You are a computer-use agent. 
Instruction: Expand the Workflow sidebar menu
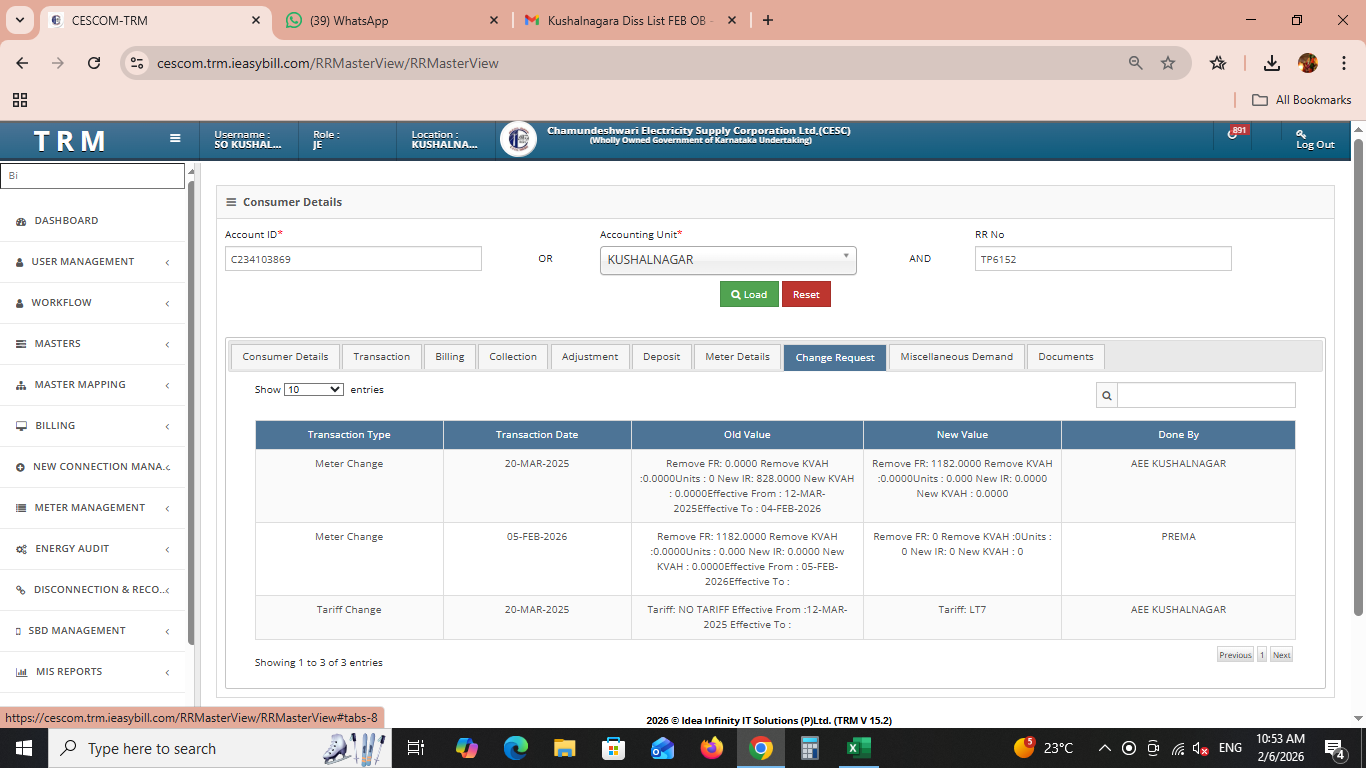pos(92,303)
